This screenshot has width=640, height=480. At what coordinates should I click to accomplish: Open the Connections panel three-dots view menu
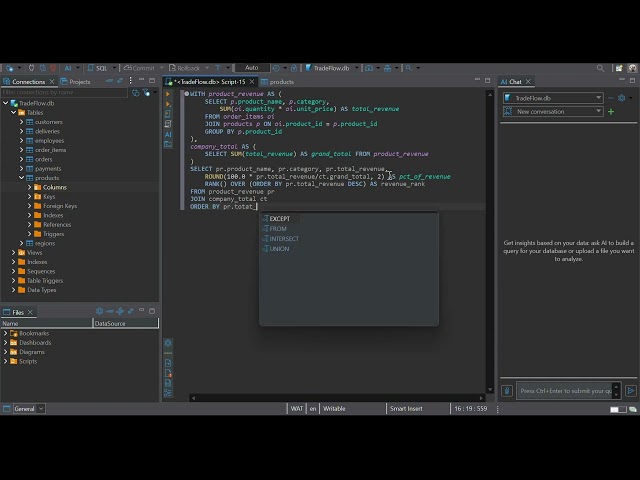coord(130,80)
